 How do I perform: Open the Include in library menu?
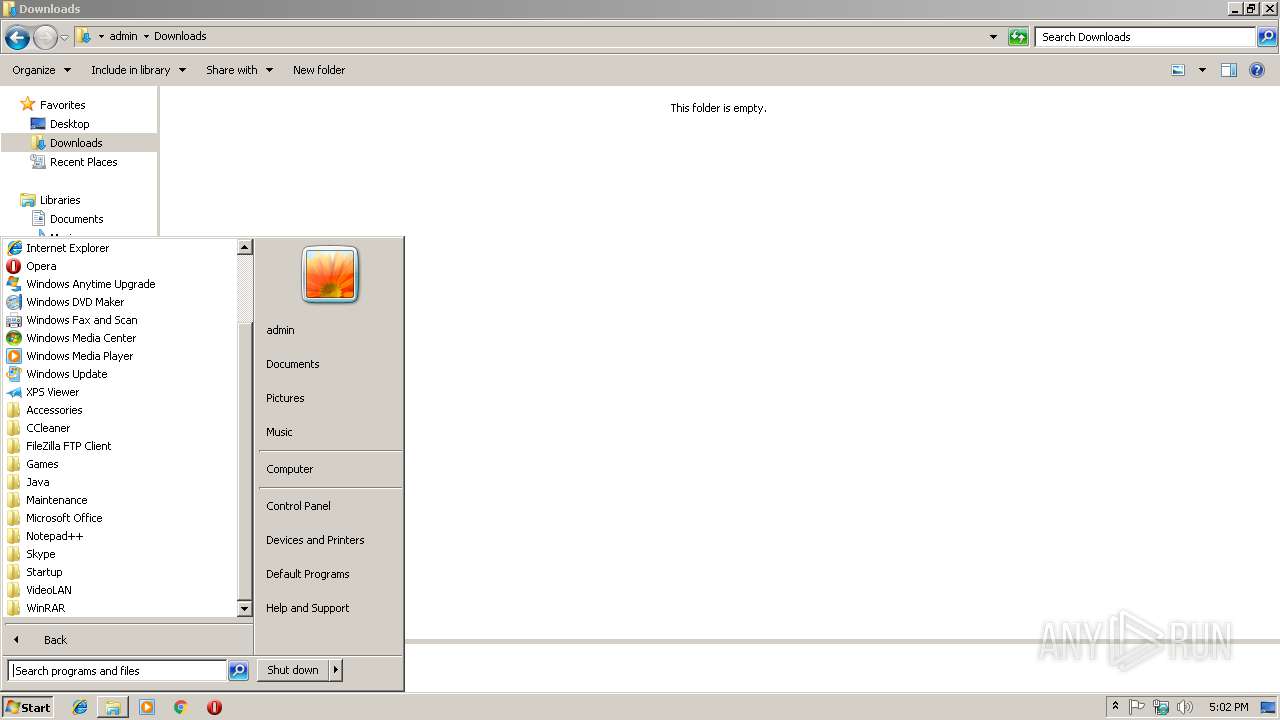click(138, 70)
